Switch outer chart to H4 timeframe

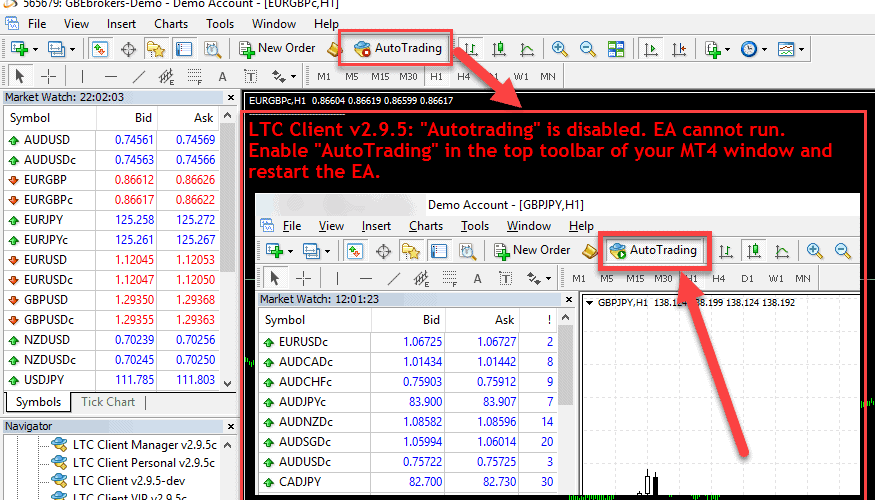463,76
